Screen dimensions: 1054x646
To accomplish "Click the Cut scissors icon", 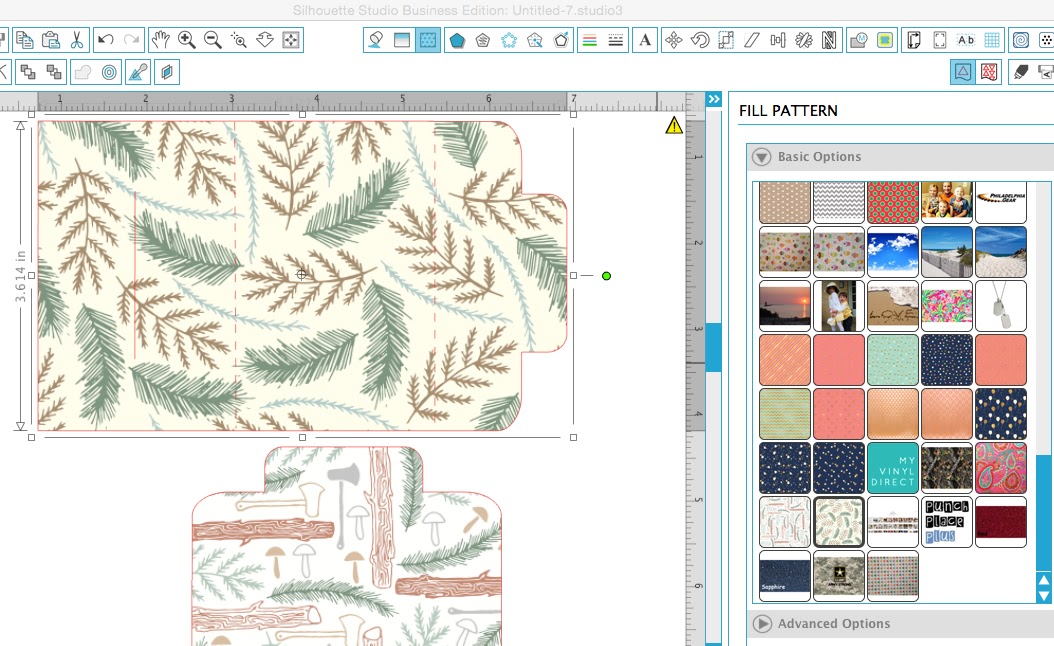I will coord(77,40).
